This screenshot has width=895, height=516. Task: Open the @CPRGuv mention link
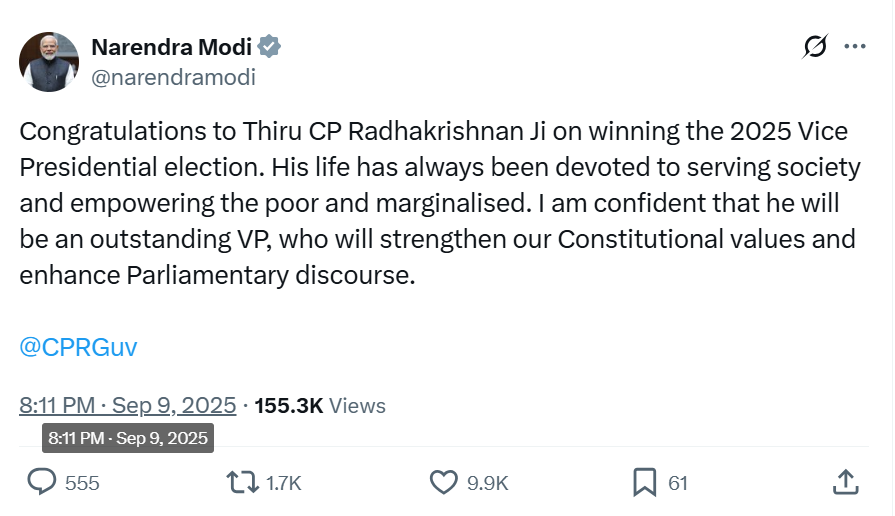click(x=78, y=347)
